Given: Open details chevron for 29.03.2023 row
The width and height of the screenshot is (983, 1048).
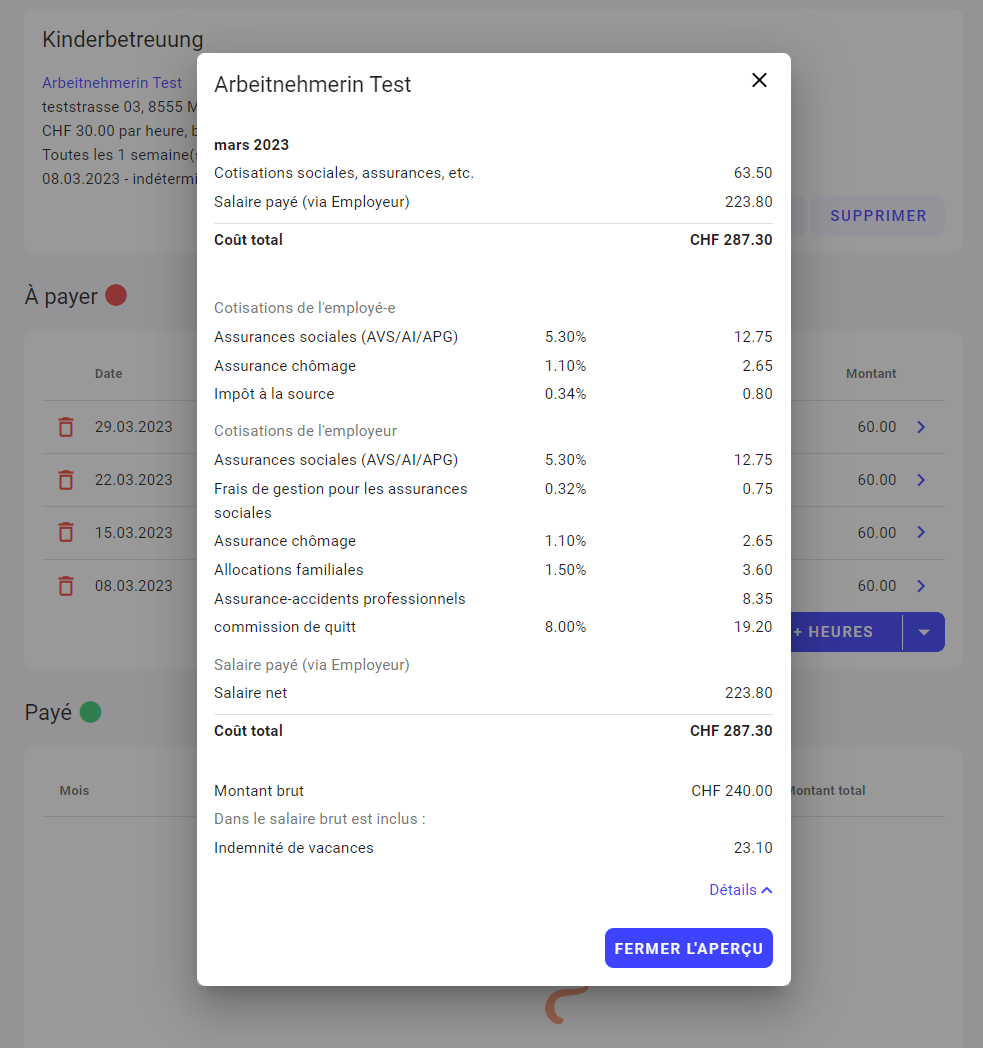Looking at the screenshot, I should coord(921,427).
